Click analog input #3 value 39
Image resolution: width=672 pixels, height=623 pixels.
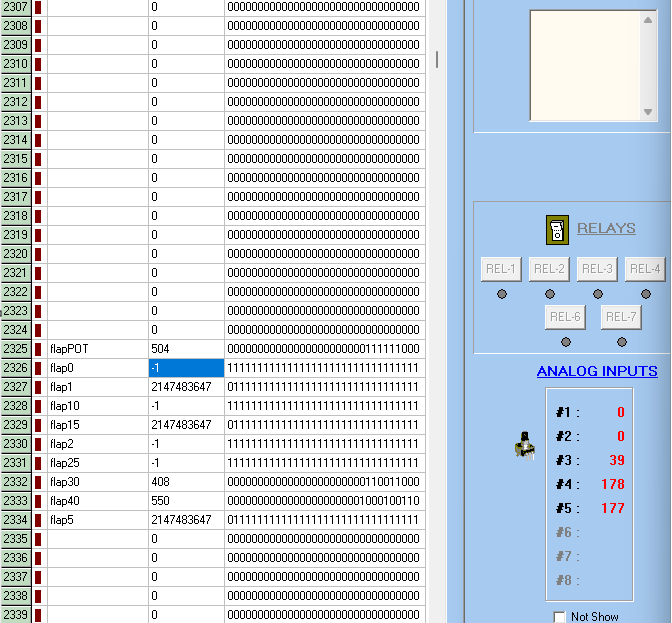(x=617, y=460)
